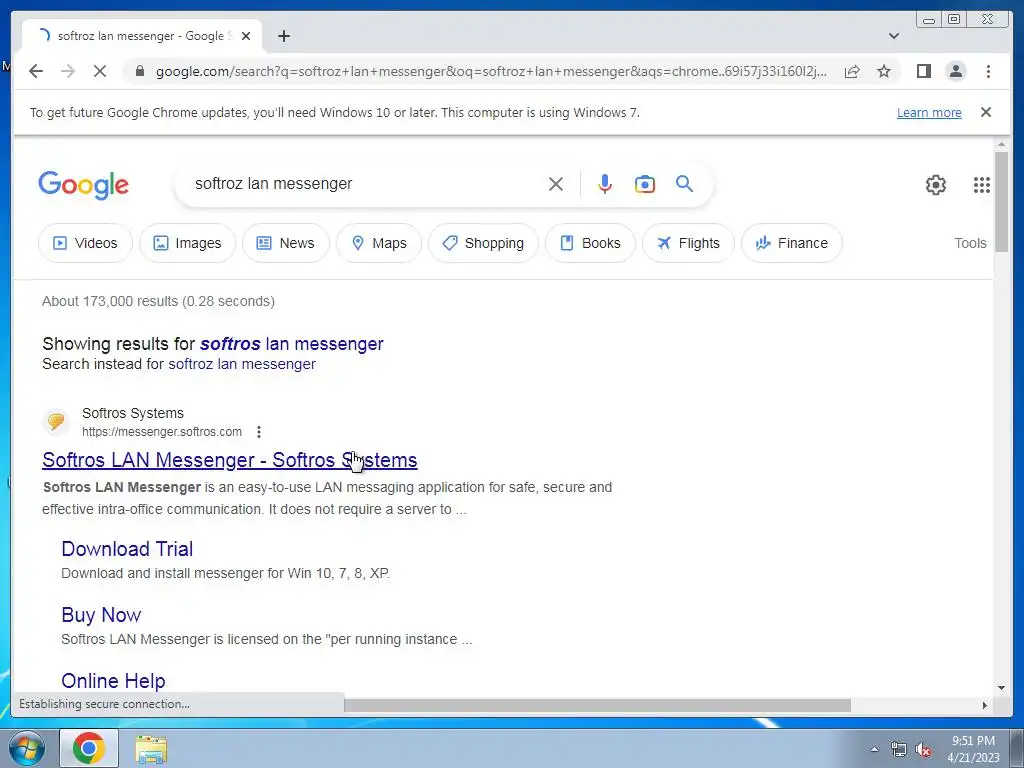Open the three-dot menu for Softros result
The height and width of the screenshot is (768, 1024).
259,432
